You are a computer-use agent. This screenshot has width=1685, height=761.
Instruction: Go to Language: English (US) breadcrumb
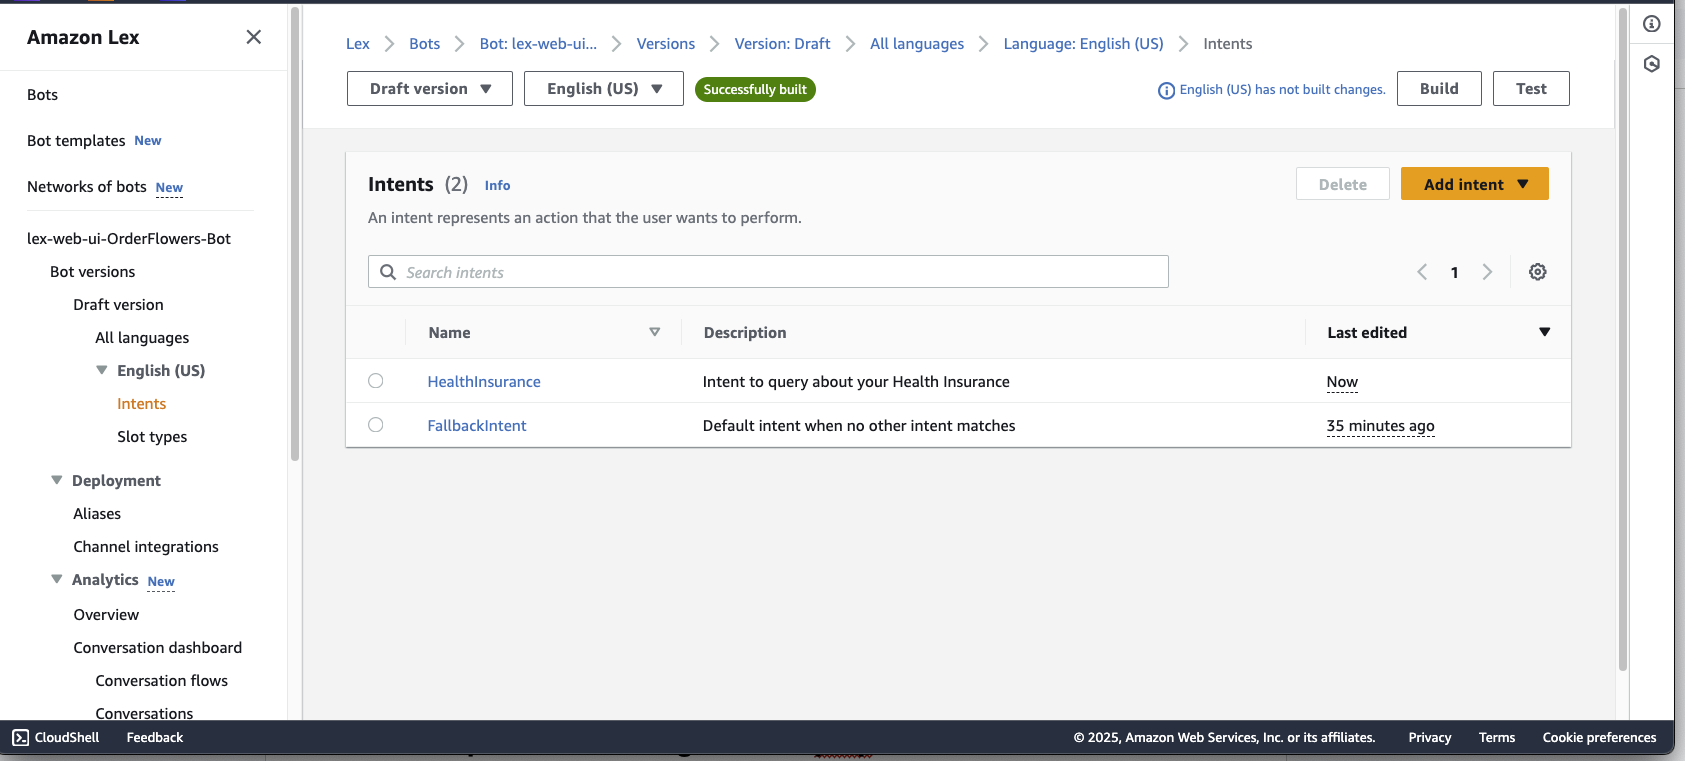coord(1084,44)
